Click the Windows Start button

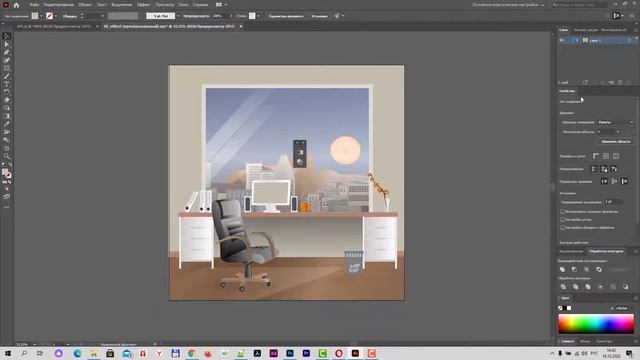tap(7, 353)
